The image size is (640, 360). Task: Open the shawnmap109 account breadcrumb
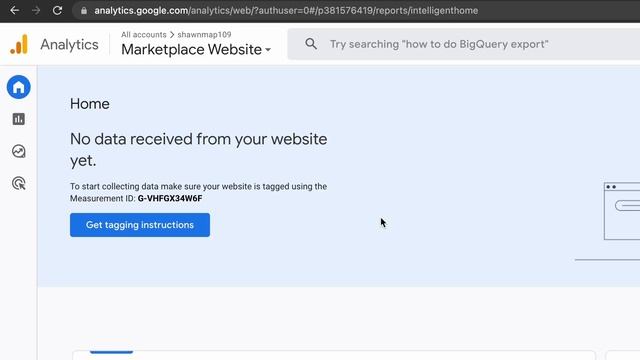[204, 35]
